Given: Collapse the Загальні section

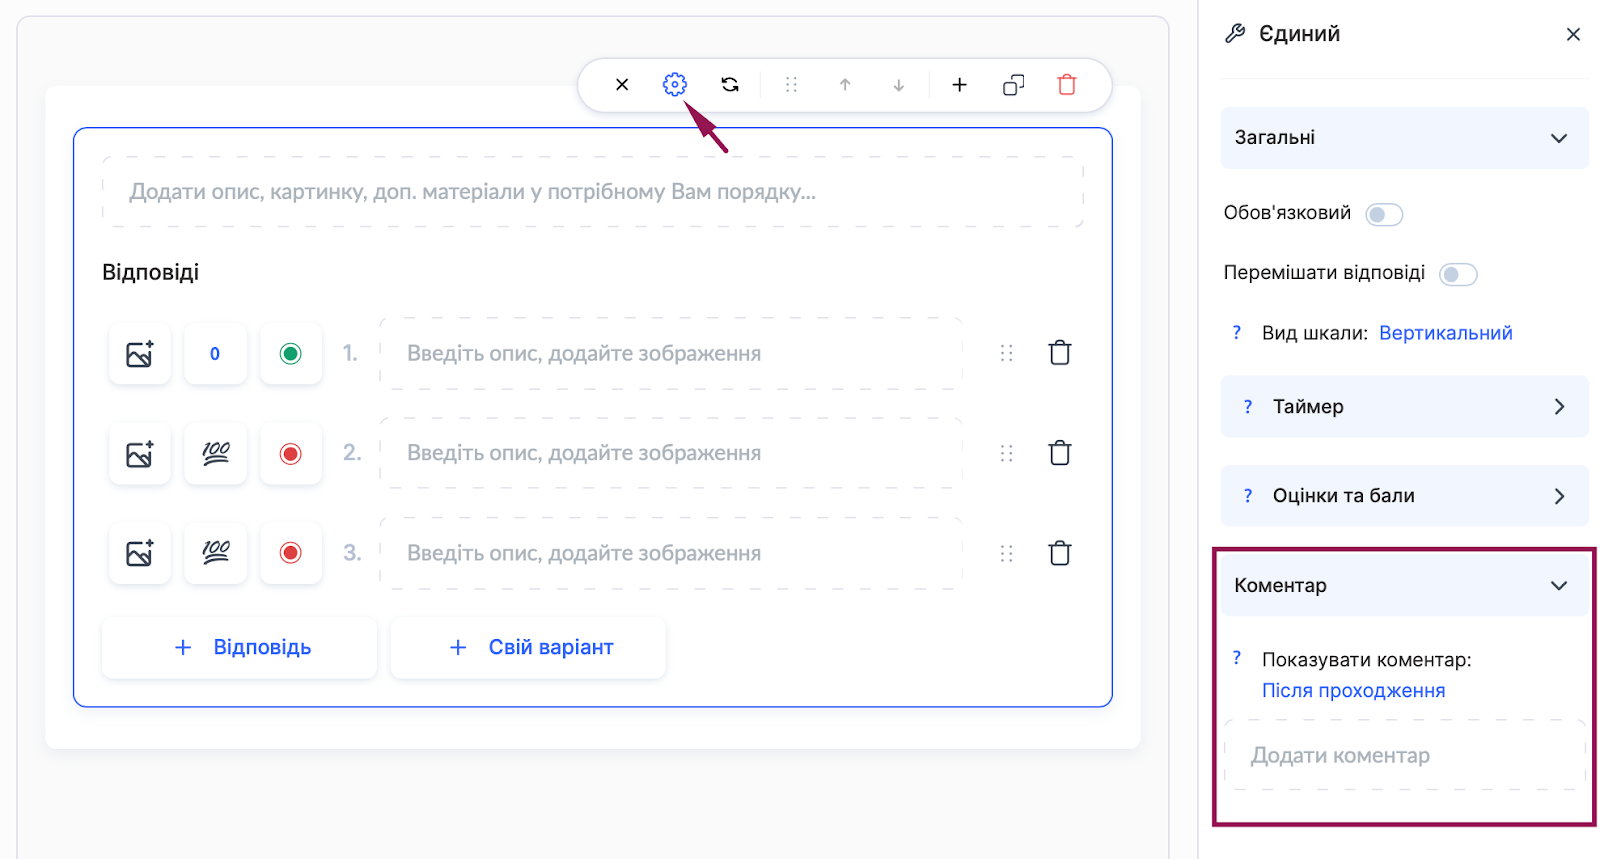Looking at the screenshot, I should (1405, 138).
